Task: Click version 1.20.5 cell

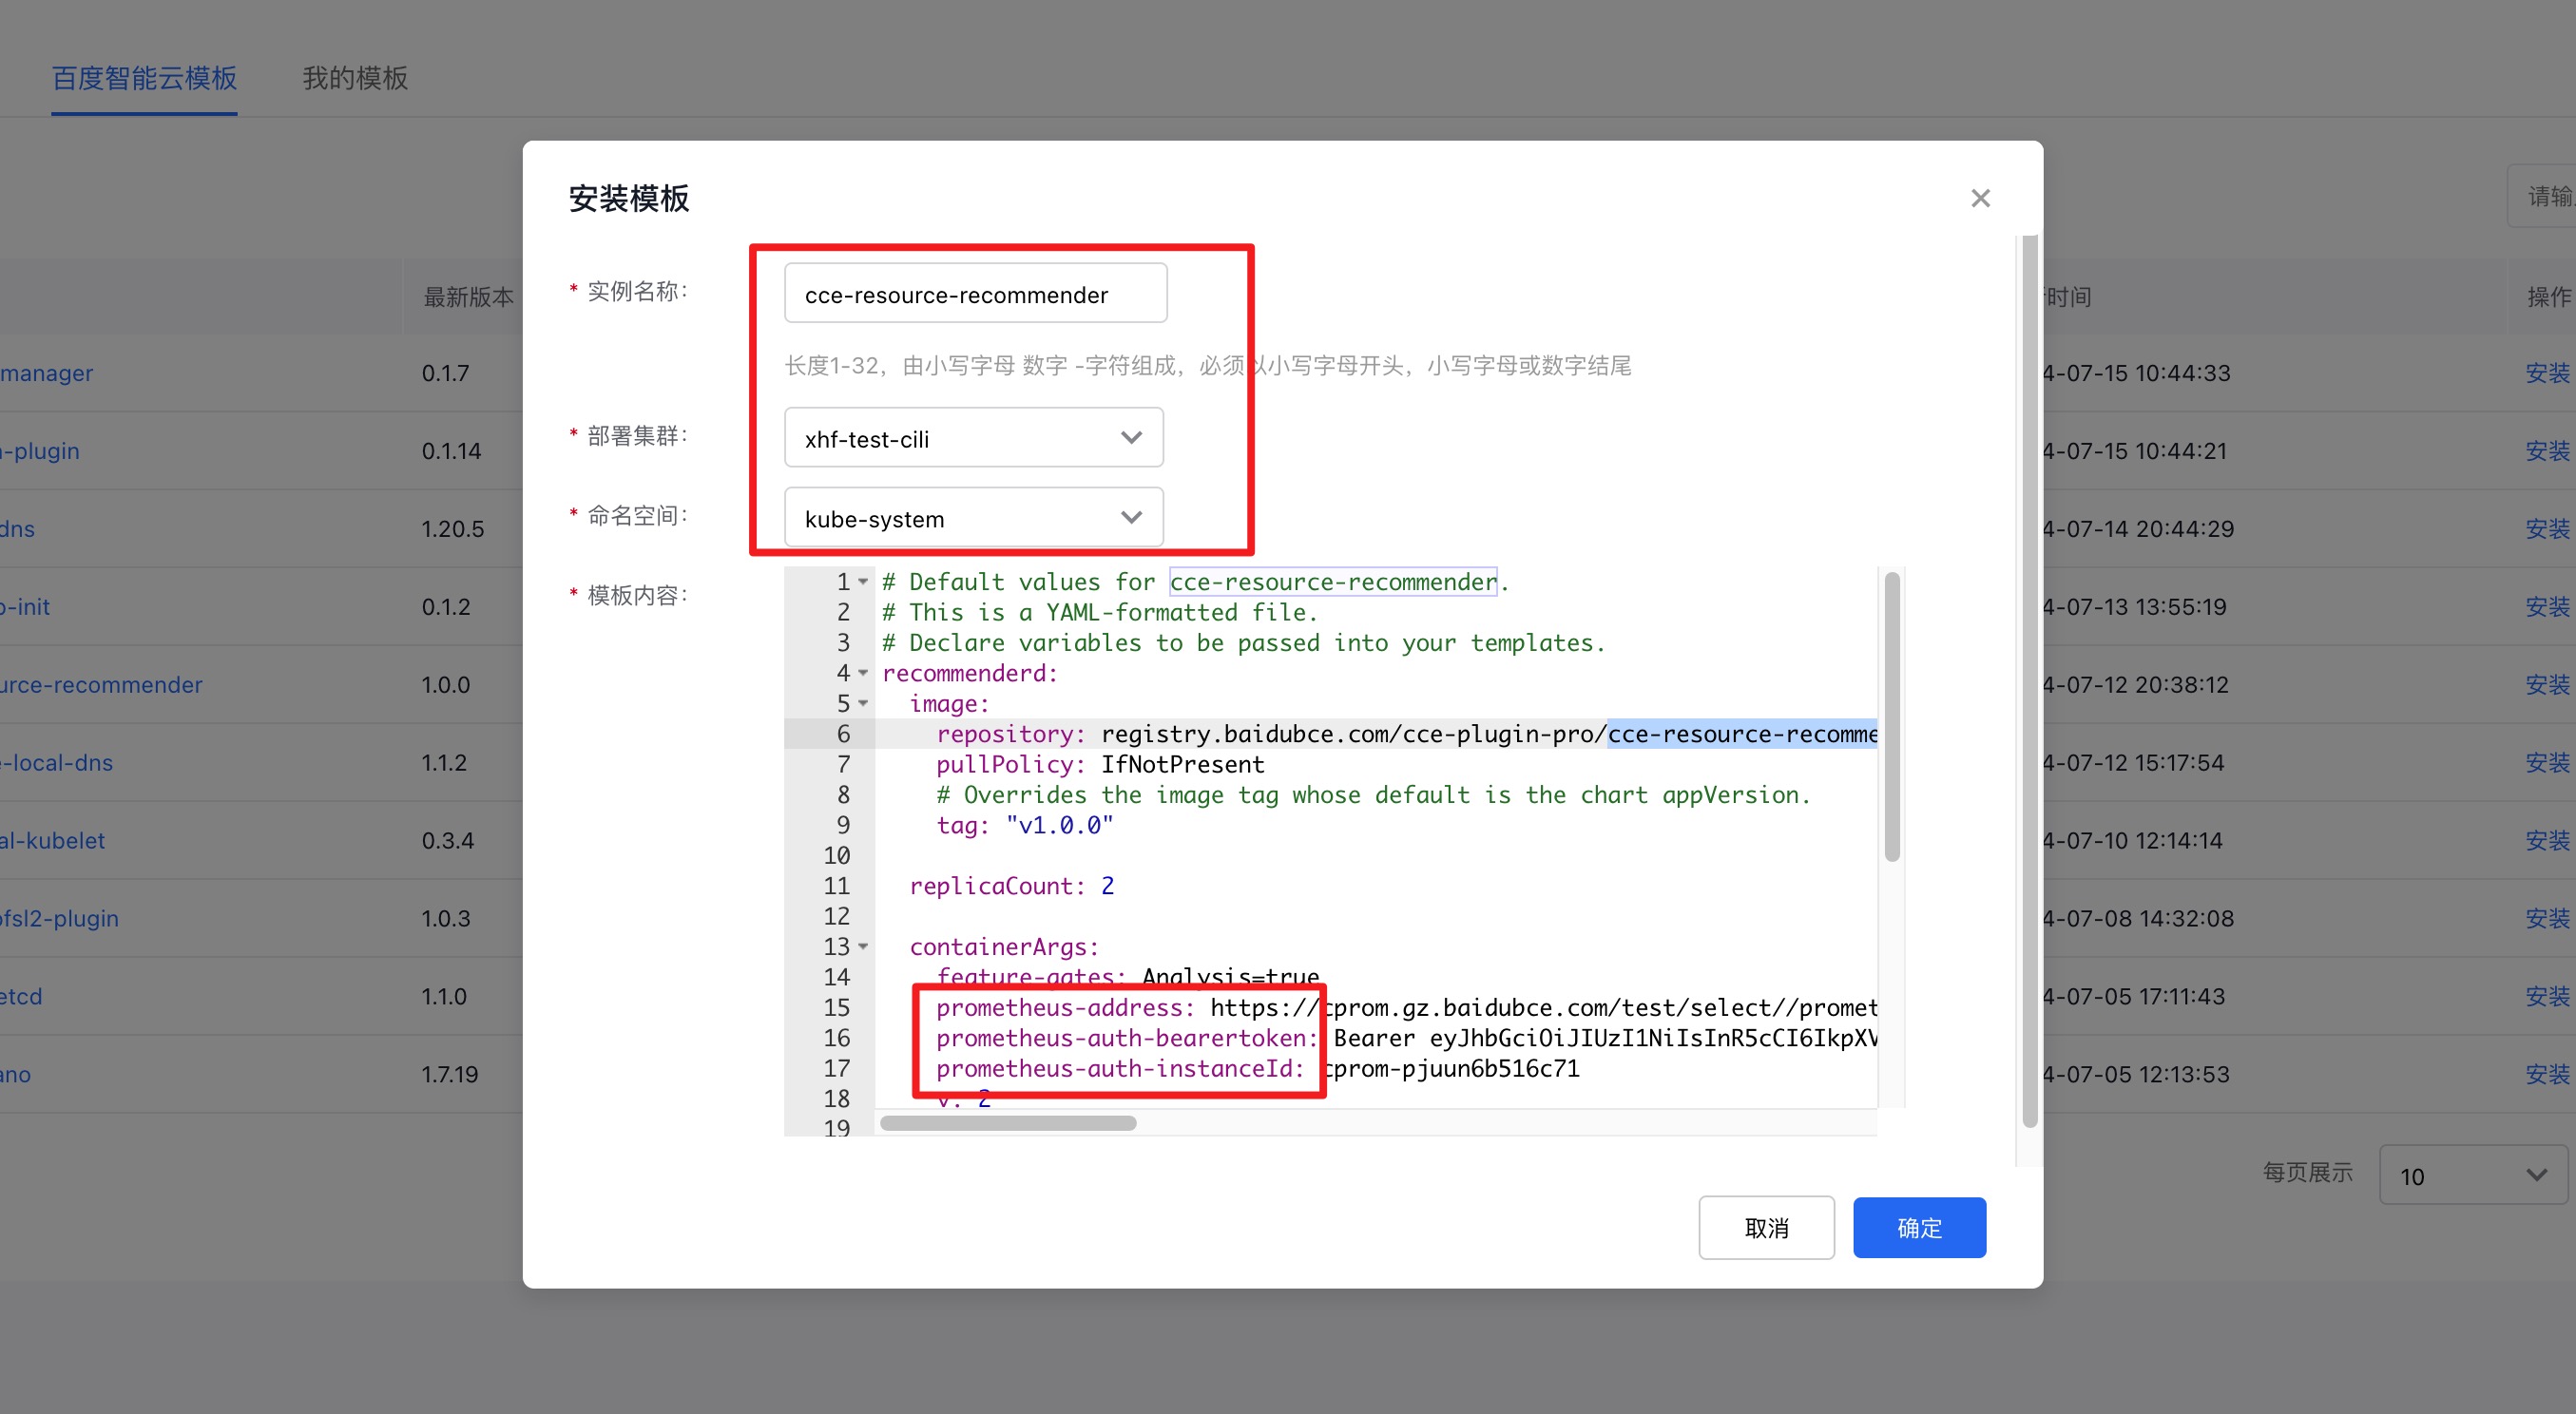Action: pos(452,529)
